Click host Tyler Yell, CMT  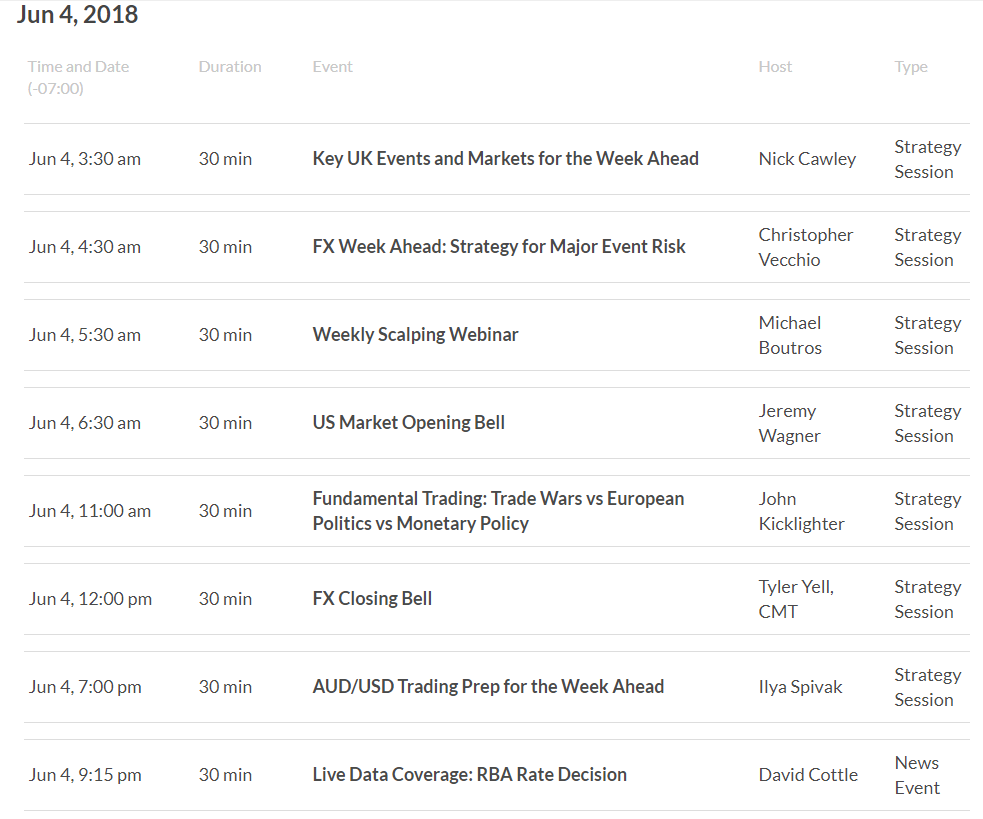pyautogui.click(x=795, y=599)
